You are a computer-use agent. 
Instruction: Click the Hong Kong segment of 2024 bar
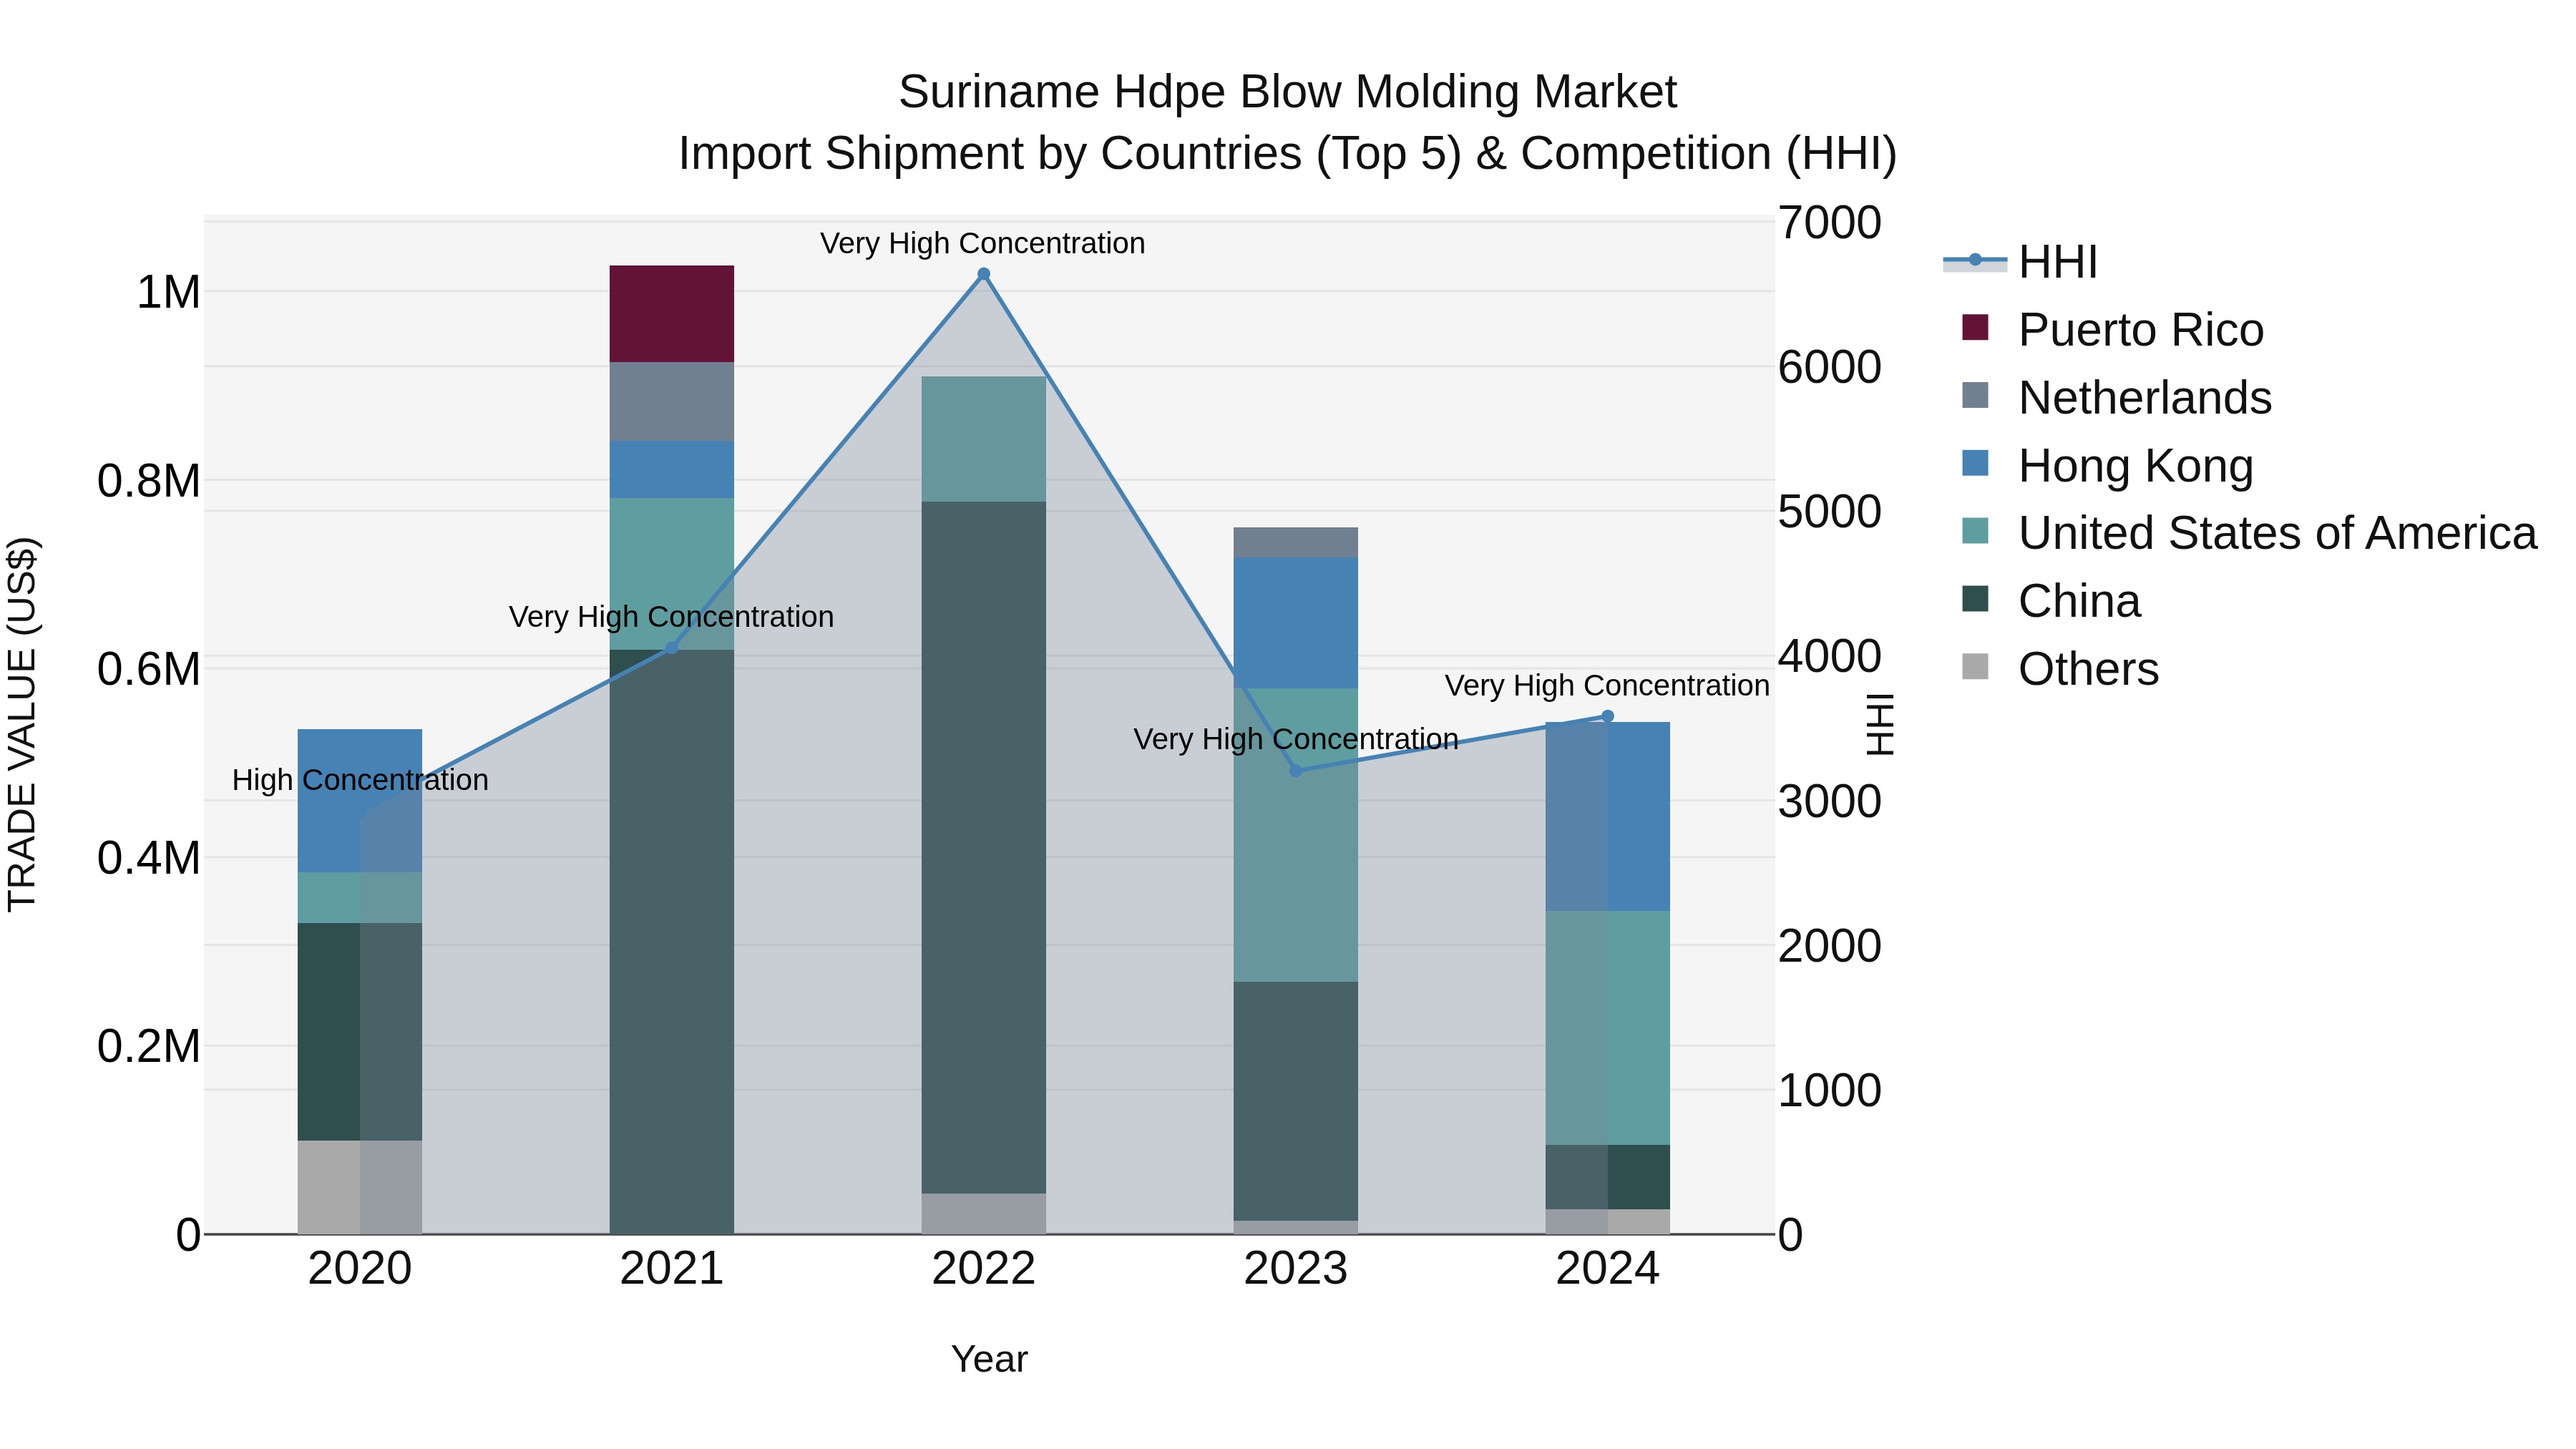pyautogui.click(x=1608, y=817)
